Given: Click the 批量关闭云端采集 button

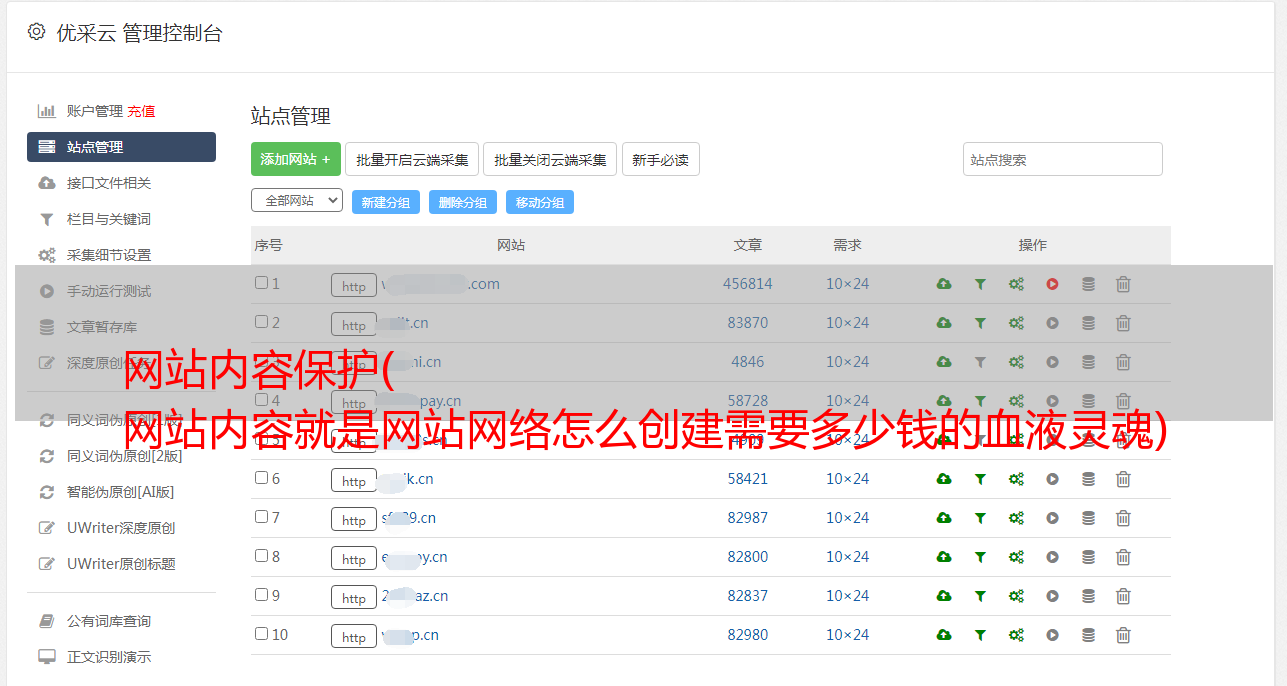Looking at the screenshot, I should pos(550,159).
